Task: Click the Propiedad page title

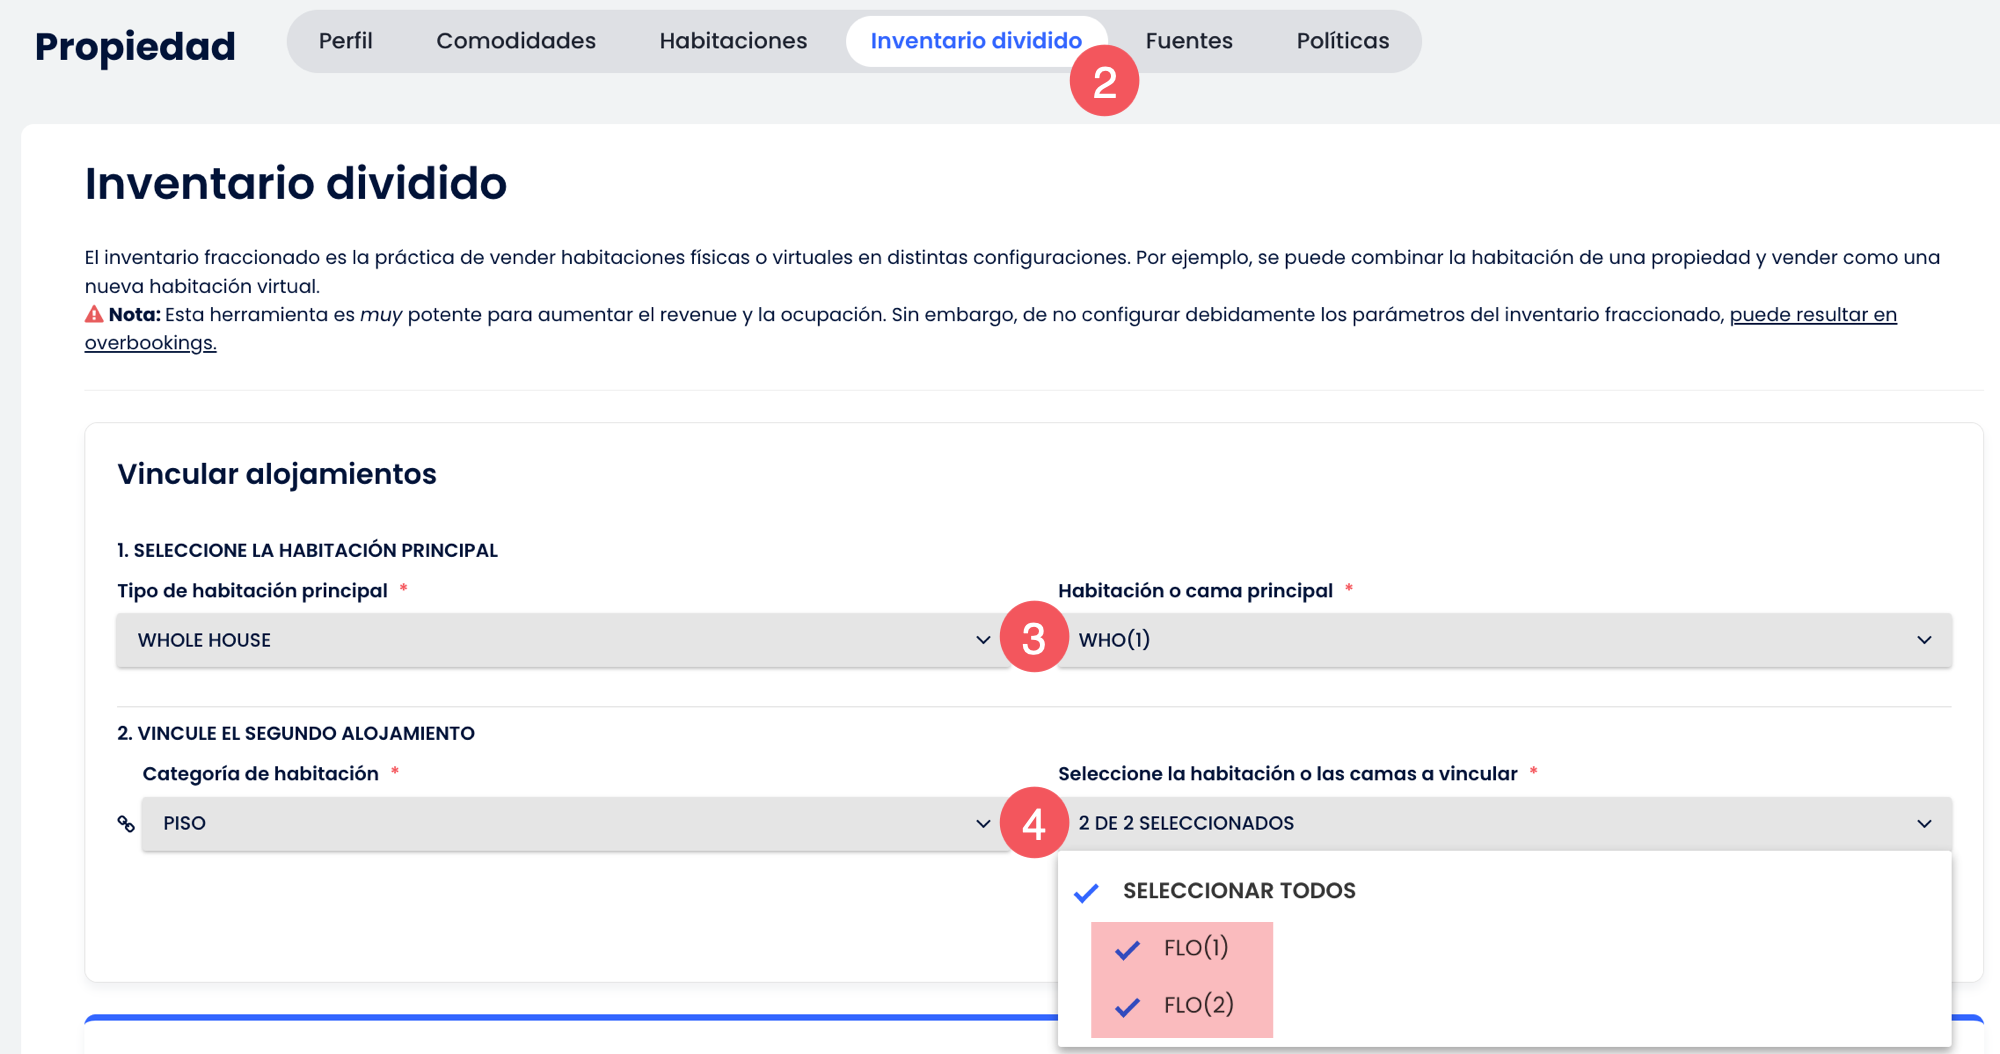Action: pos(135,46)
